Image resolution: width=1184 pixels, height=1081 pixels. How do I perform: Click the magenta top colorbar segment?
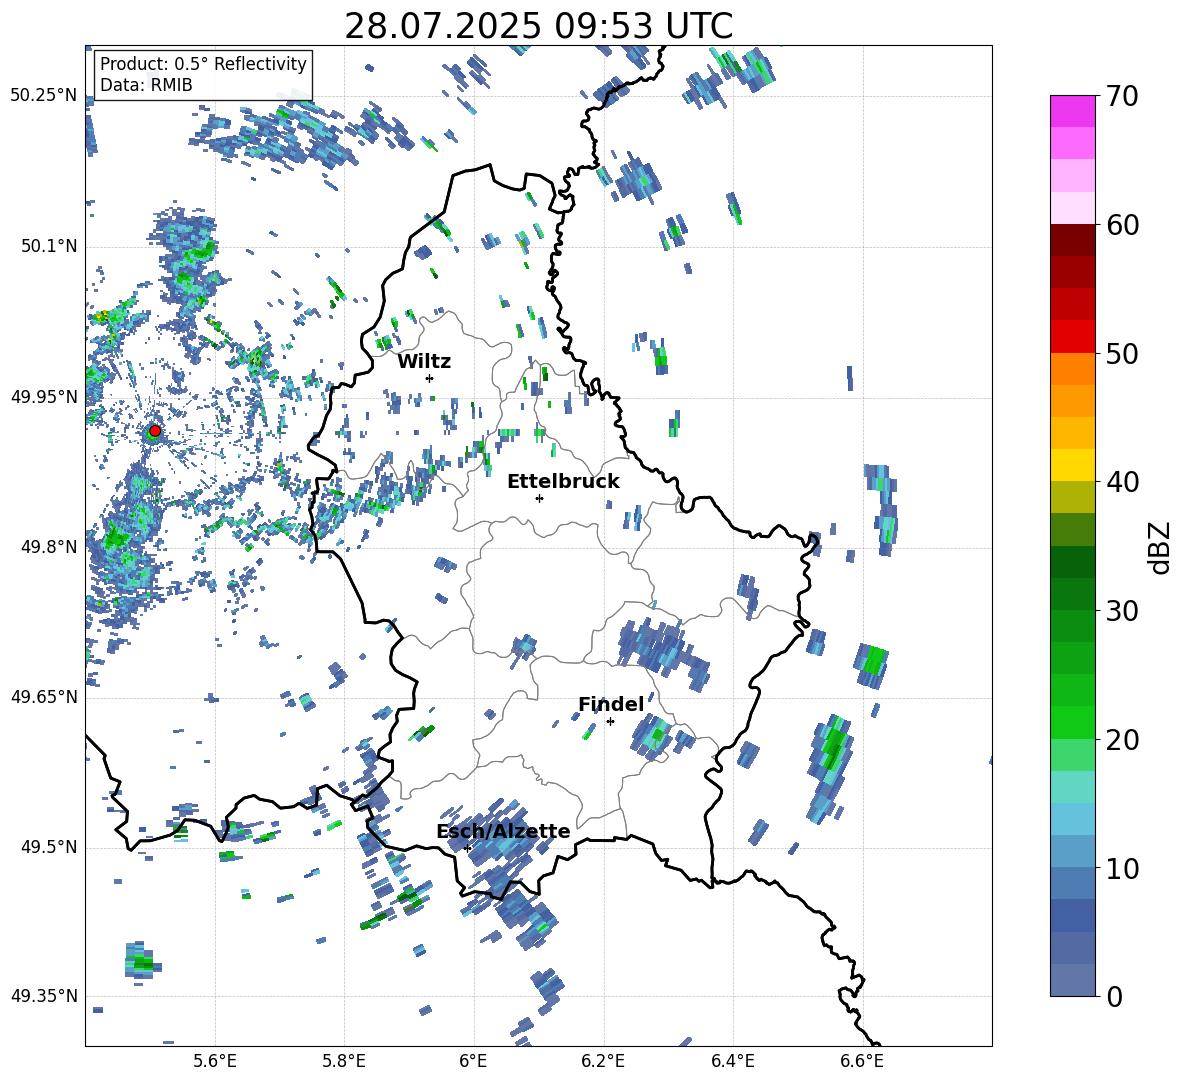point(1072,111)
